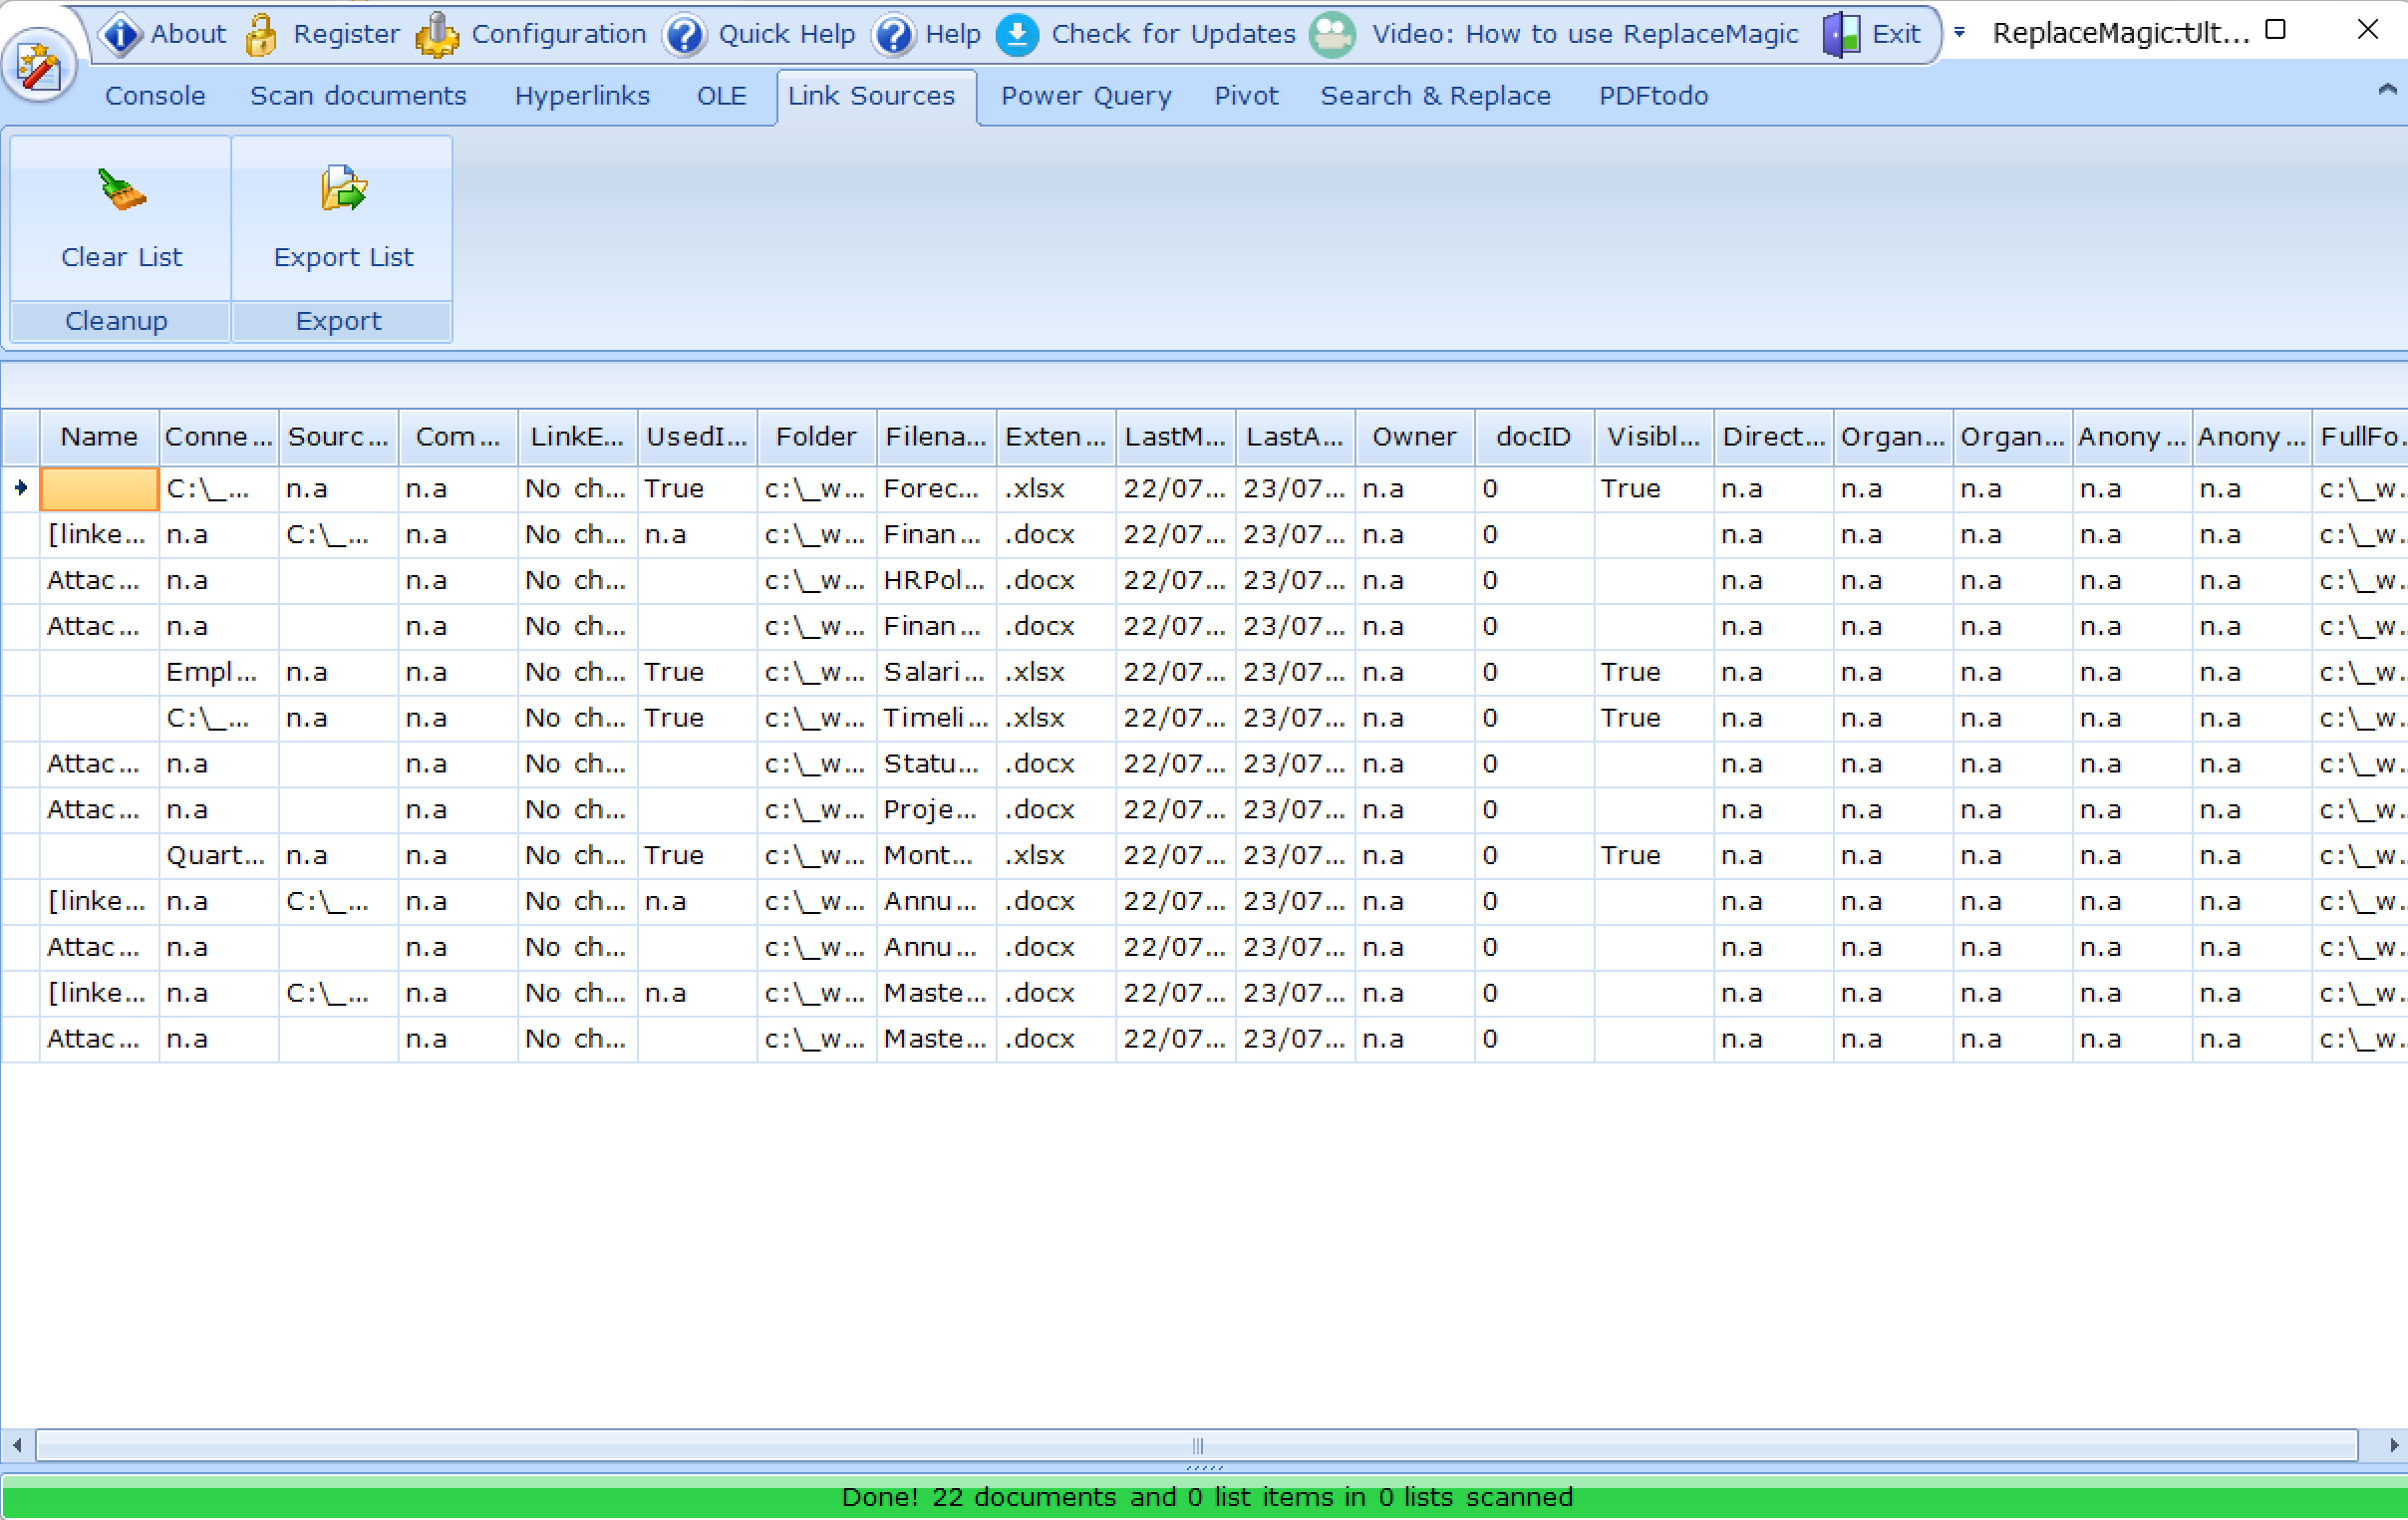Viewport: 2408px width, 1520px height.
Task: Open the Scan documents tab
Action: [358, 96]
